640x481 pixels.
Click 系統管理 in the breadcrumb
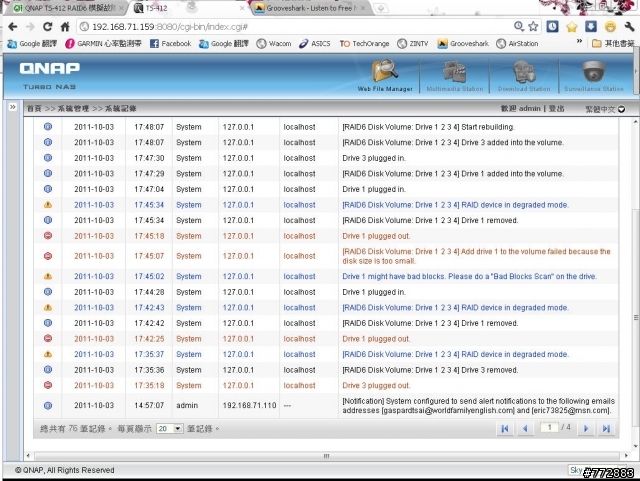tap(73, 109)
